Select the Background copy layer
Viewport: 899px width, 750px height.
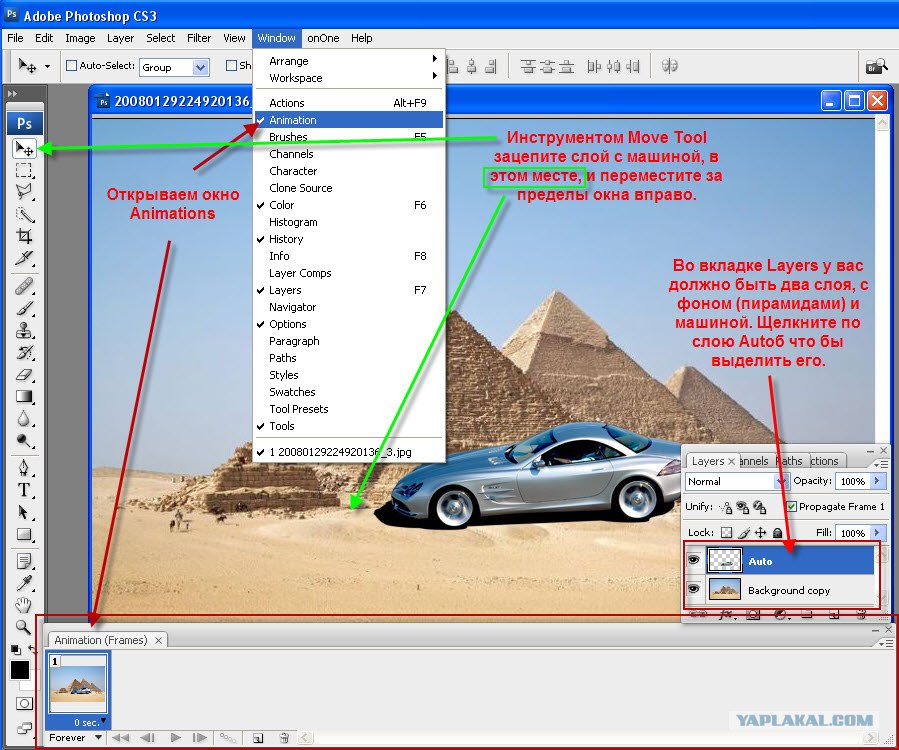791,590
